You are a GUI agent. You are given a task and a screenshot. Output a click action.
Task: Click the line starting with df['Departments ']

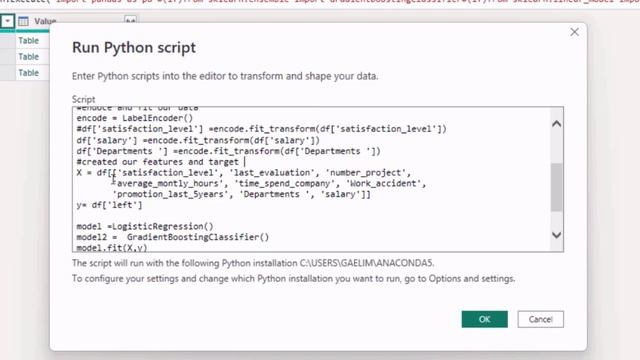pos(229,151)
